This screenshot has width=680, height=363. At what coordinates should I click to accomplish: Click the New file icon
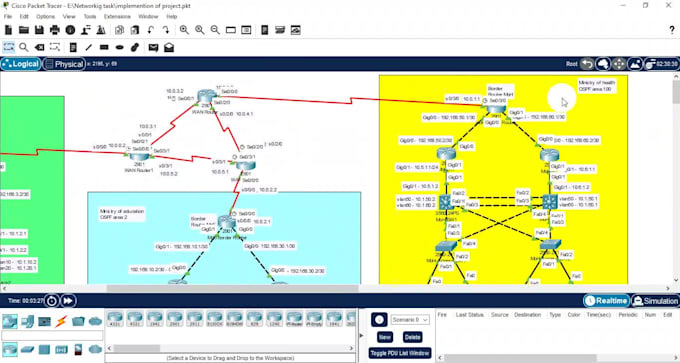point(9,30)
